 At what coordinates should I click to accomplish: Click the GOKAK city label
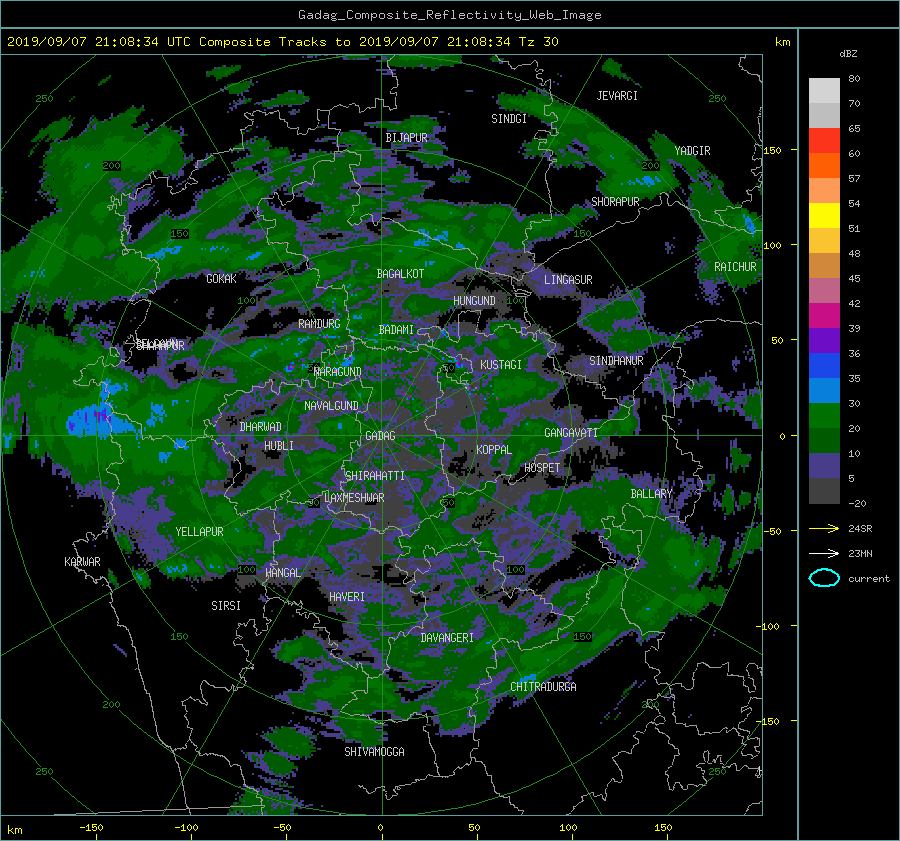(221, 278)
